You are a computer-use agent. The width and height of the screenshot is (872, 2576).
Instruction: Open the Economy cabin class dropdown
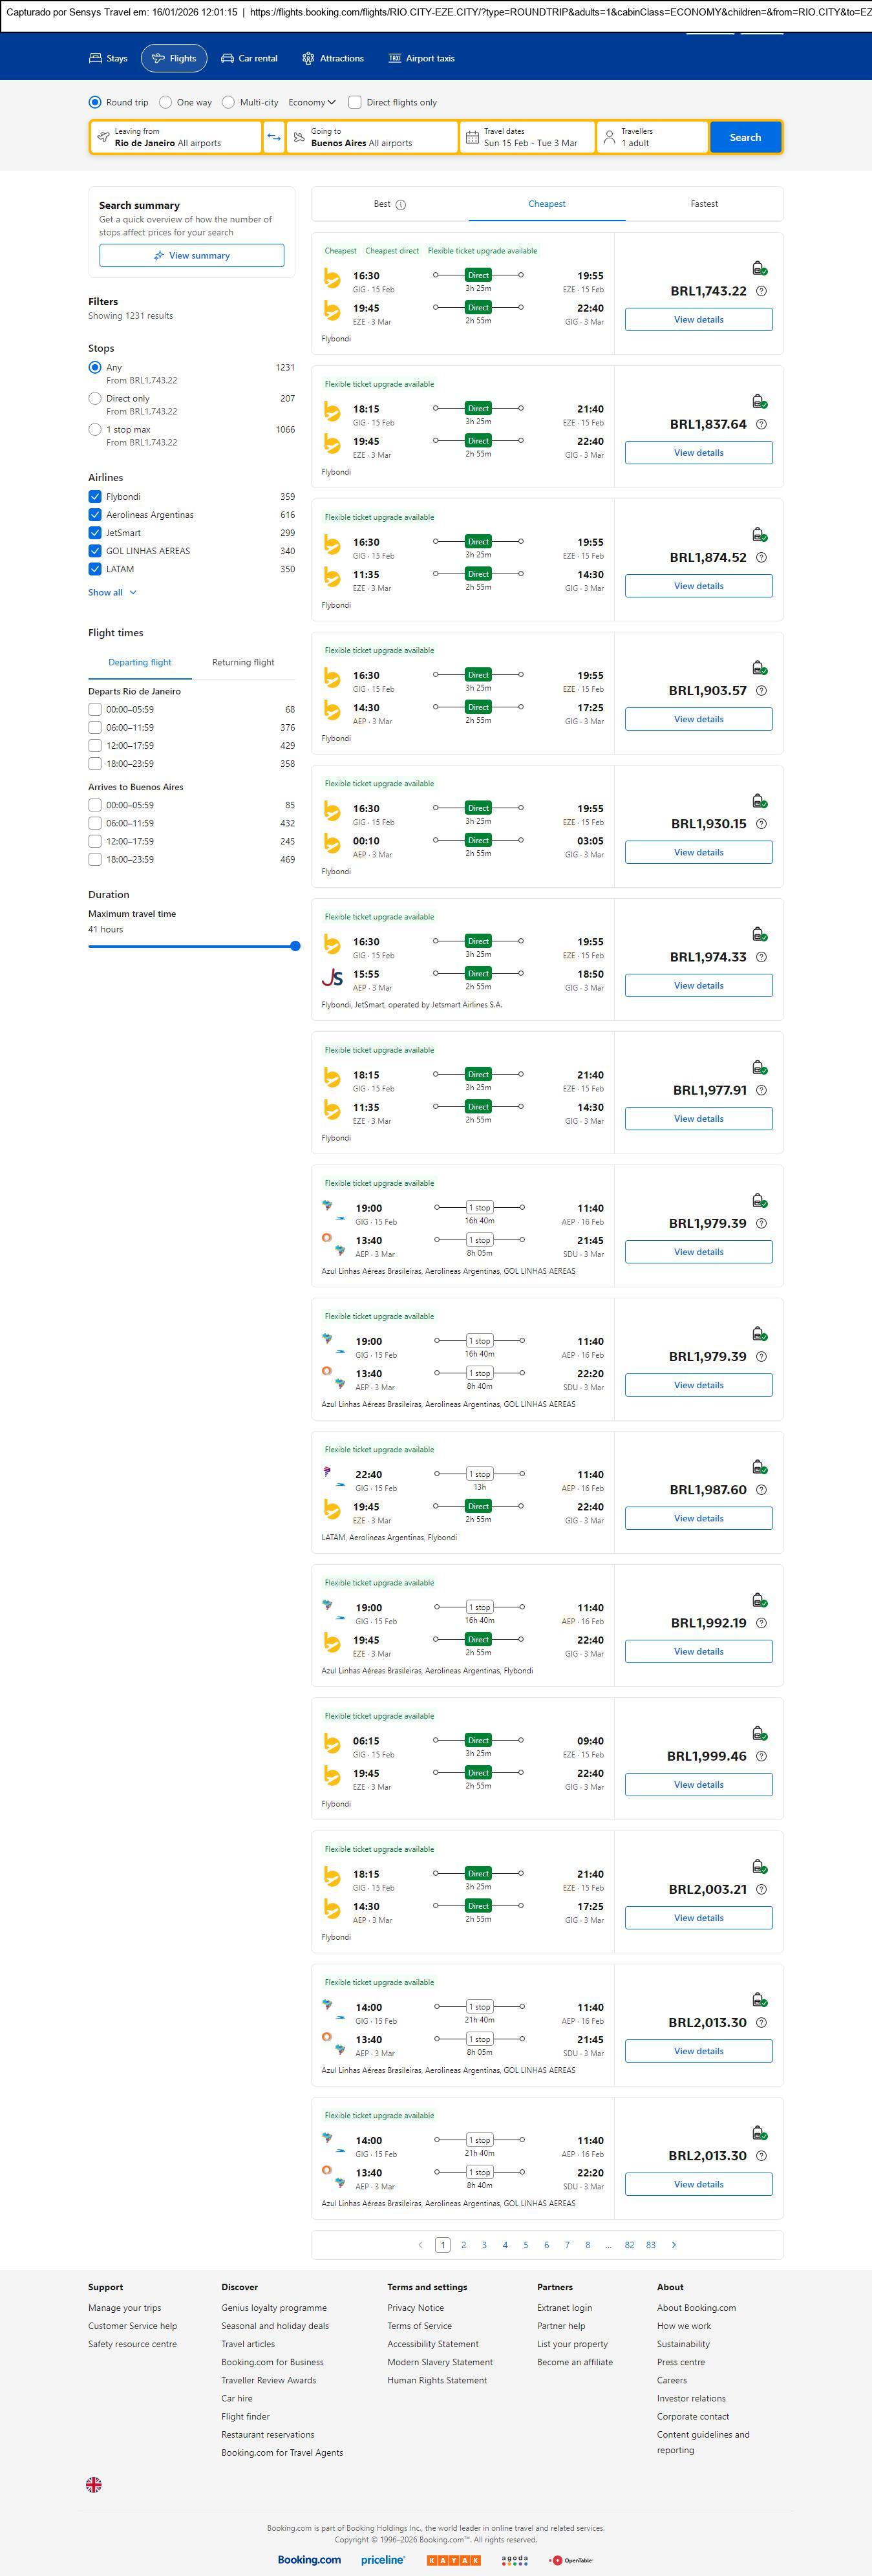tap(312, 102)
